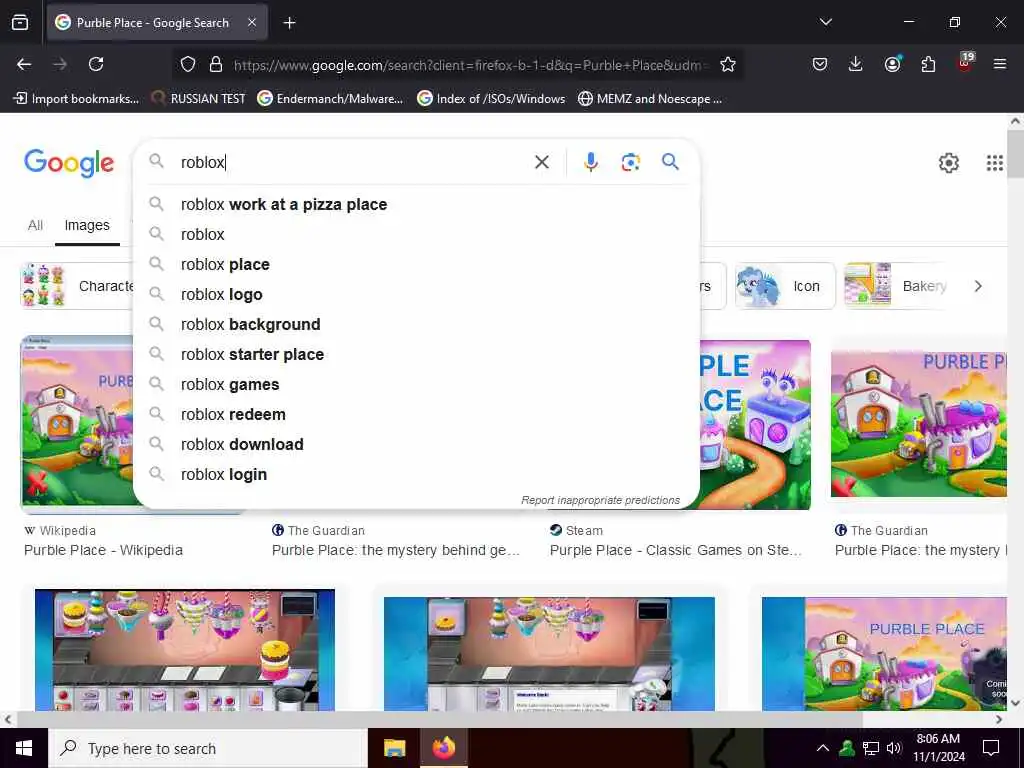Open the Save to Pocket icon
Image resolution: width=1024 pixels, height=768 pixels.
[x=820, y=64]
